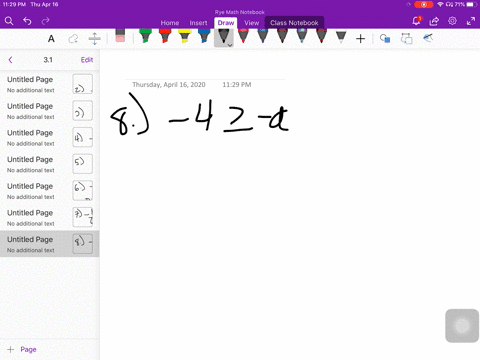Tap the battery indicator in the status bar
The image size is (480, 360).
coord(470,5)
